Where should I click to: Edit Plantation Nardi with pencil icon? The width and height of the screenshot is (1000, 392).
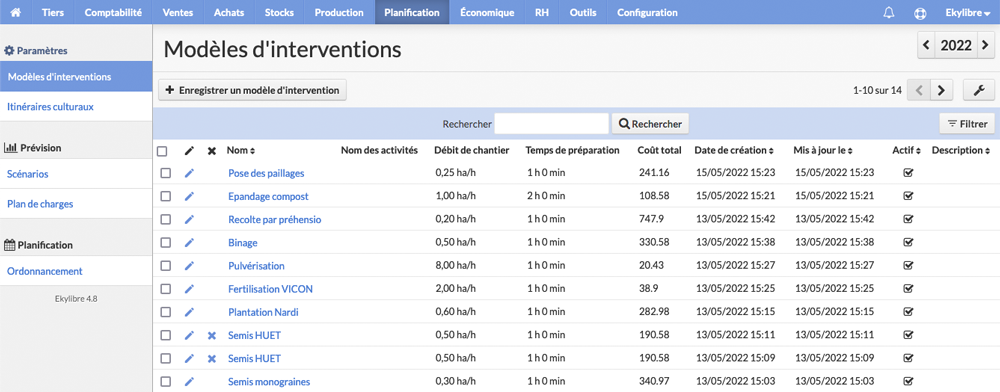click(189, 312)
